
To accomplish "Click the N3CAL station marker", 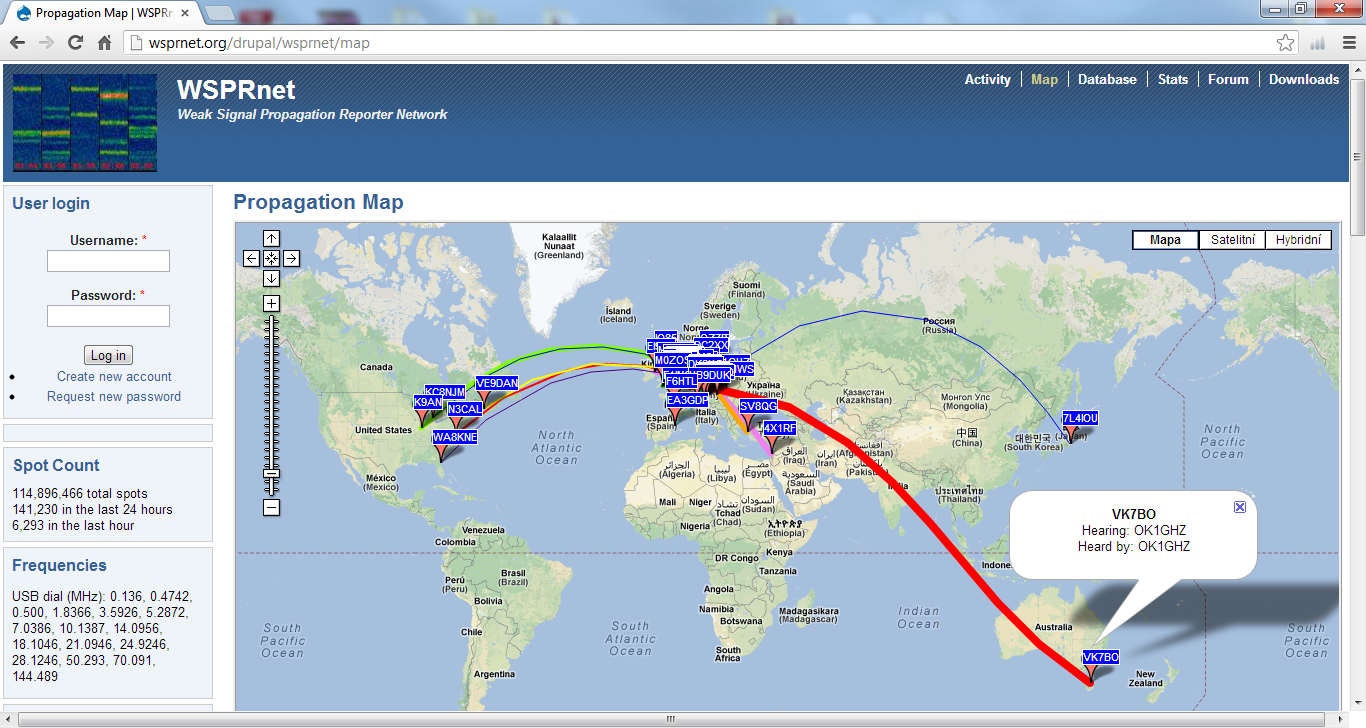I will (465, 409).
